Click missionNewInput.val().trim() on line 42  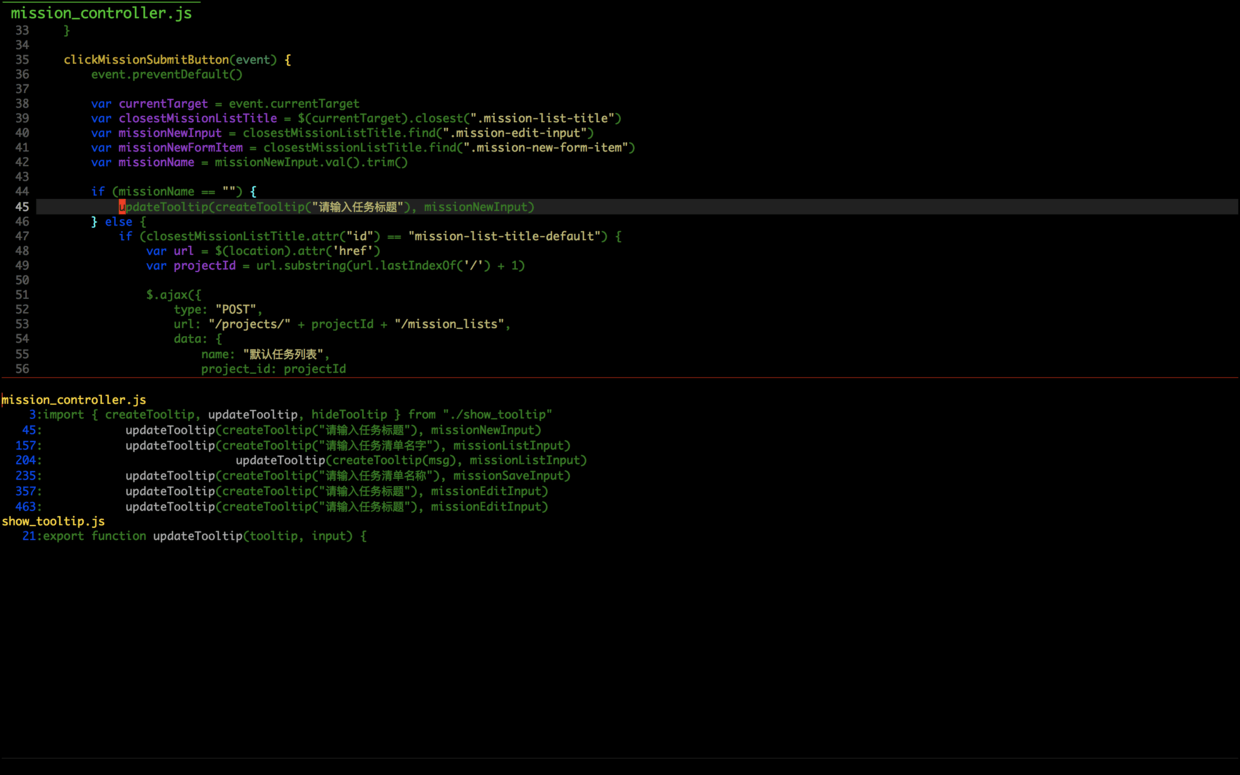[x=311, y=162]
